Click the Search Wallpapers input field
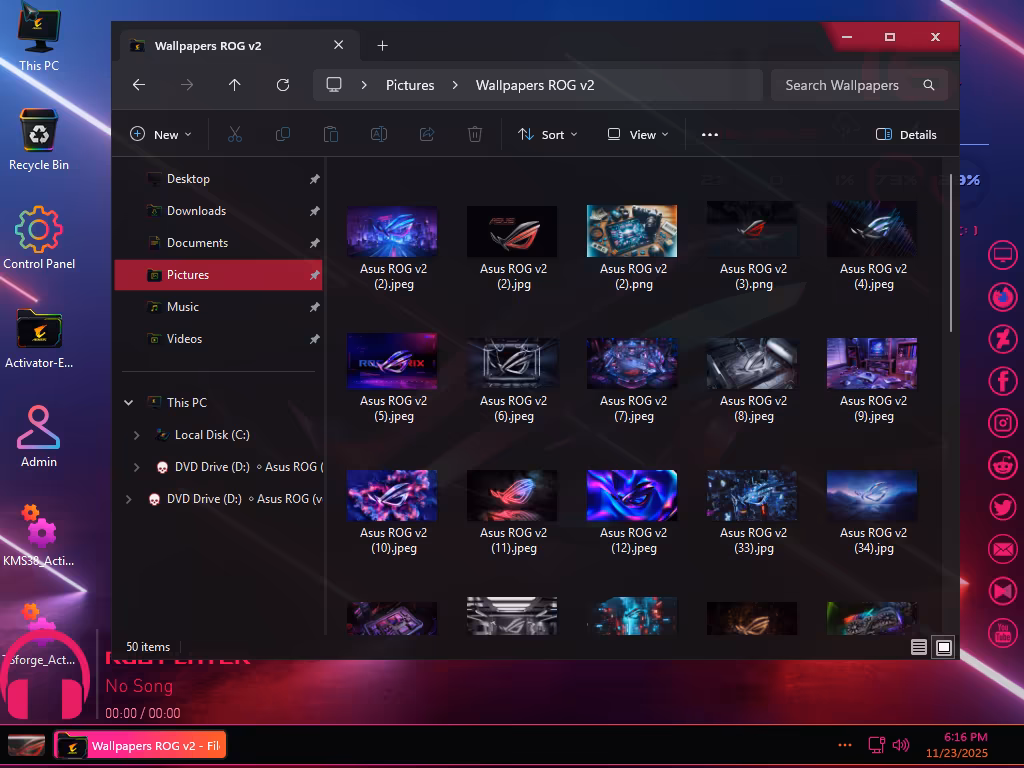This screenshot has height=768, width=1024. [x=848, y=86]
